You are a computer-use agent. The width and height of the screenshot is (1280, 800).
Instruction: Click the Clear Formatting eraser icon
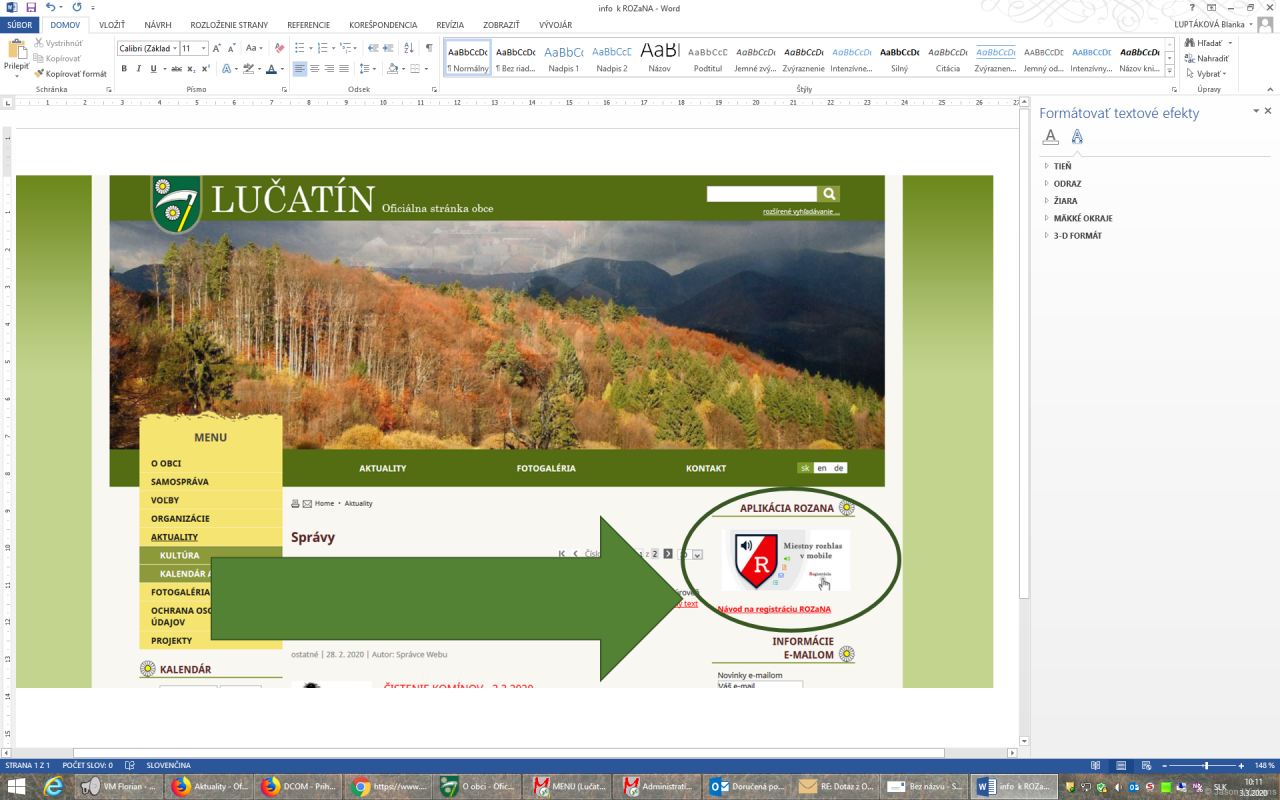click(279, 48)
